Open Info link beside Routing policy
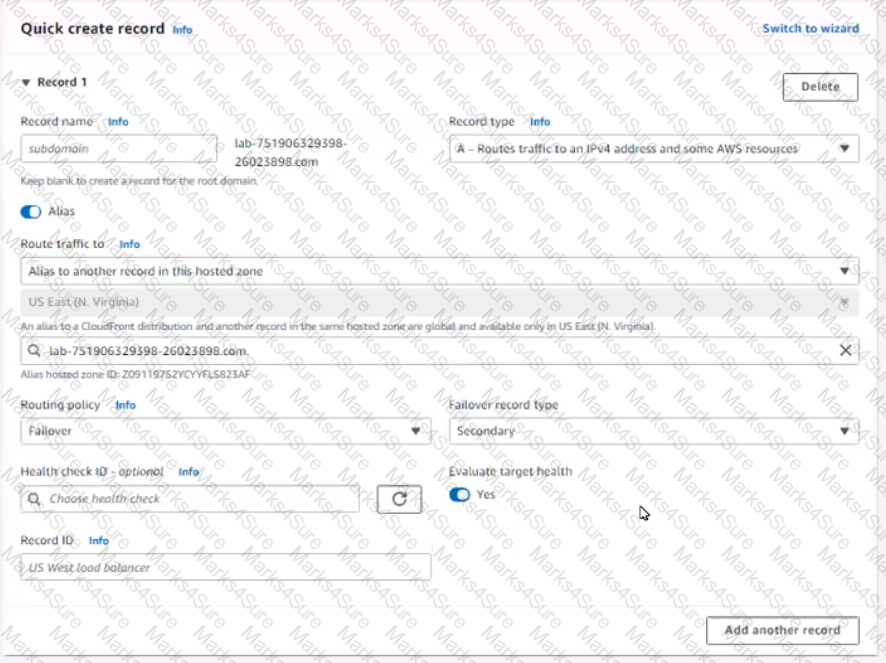The height and width of the screenshot is (663, 886). coord(125,405)
